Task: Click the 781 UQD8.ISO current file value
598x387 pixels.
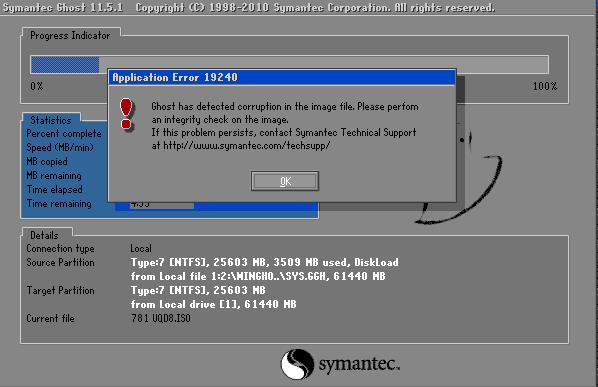Action: (161, 318)
